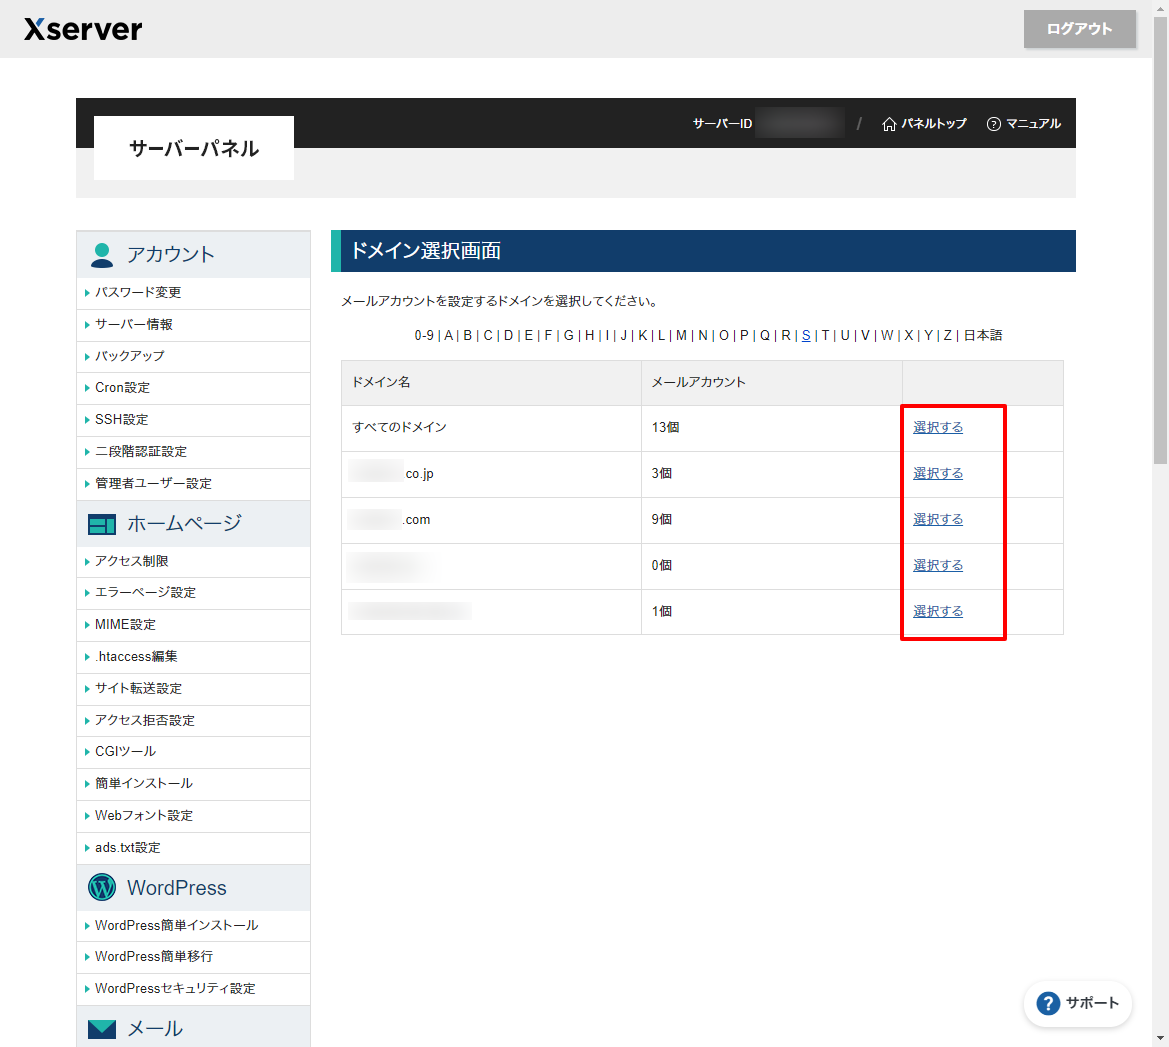Click 選択する in the 1個 row
This screenshot has height=1047, width=1169.
(x=938, y=611)
